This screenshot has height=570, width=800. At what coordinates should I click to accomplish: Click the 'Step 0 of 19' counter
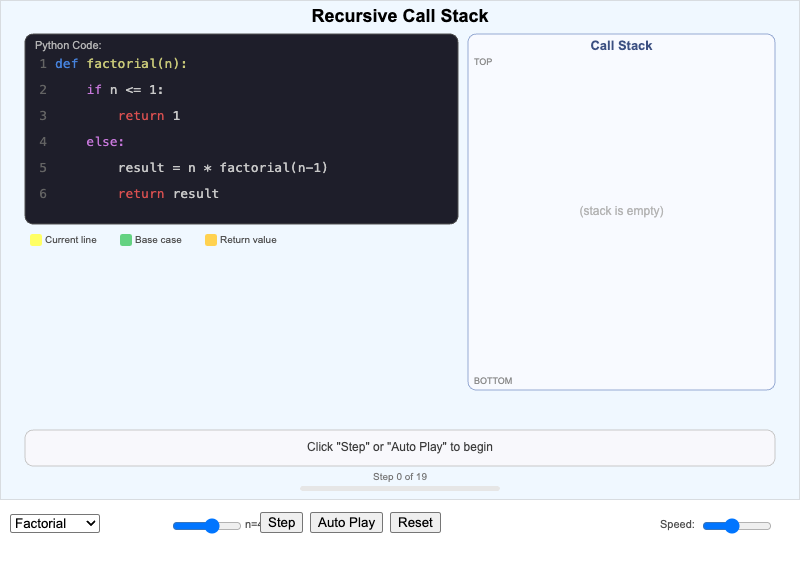[x=400, y=476]
